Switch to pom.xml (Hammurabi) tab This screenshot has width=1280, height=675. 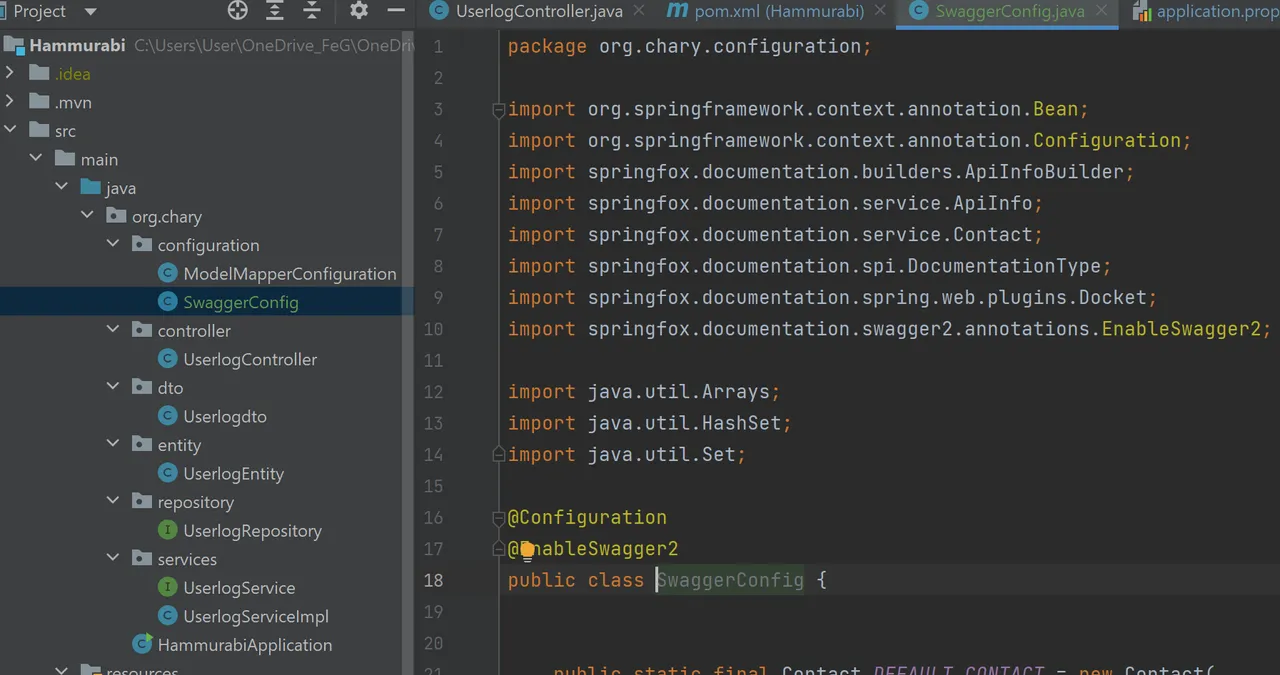pyautogui.click(x=779, y=12)
